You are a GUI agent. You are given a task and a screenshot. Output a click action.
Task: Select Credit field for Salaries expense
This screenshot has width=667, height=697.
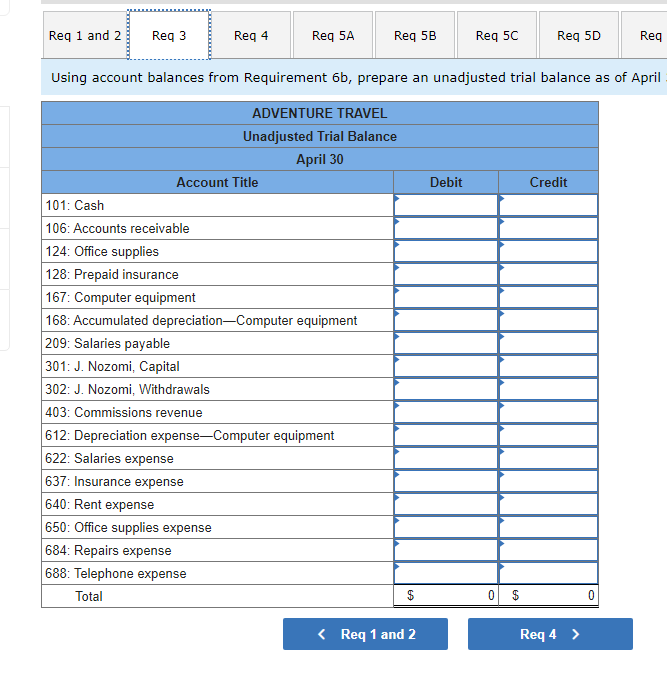point(548,458)
